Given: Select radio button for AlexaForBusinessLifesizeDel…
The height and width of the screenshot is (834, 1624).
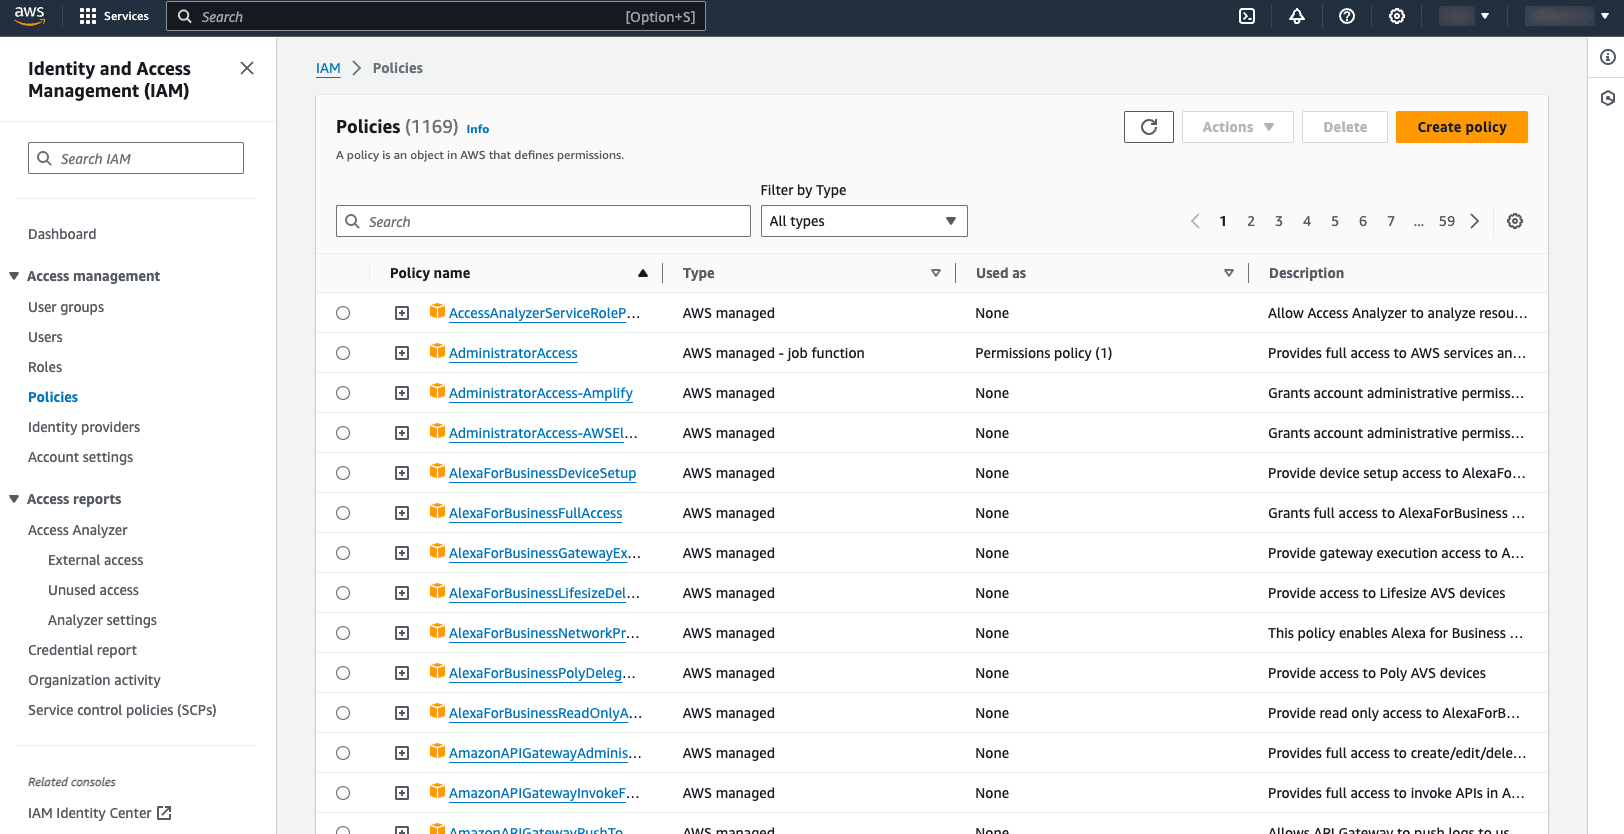Looking at the screenshot, I should [x=343, y=593].
